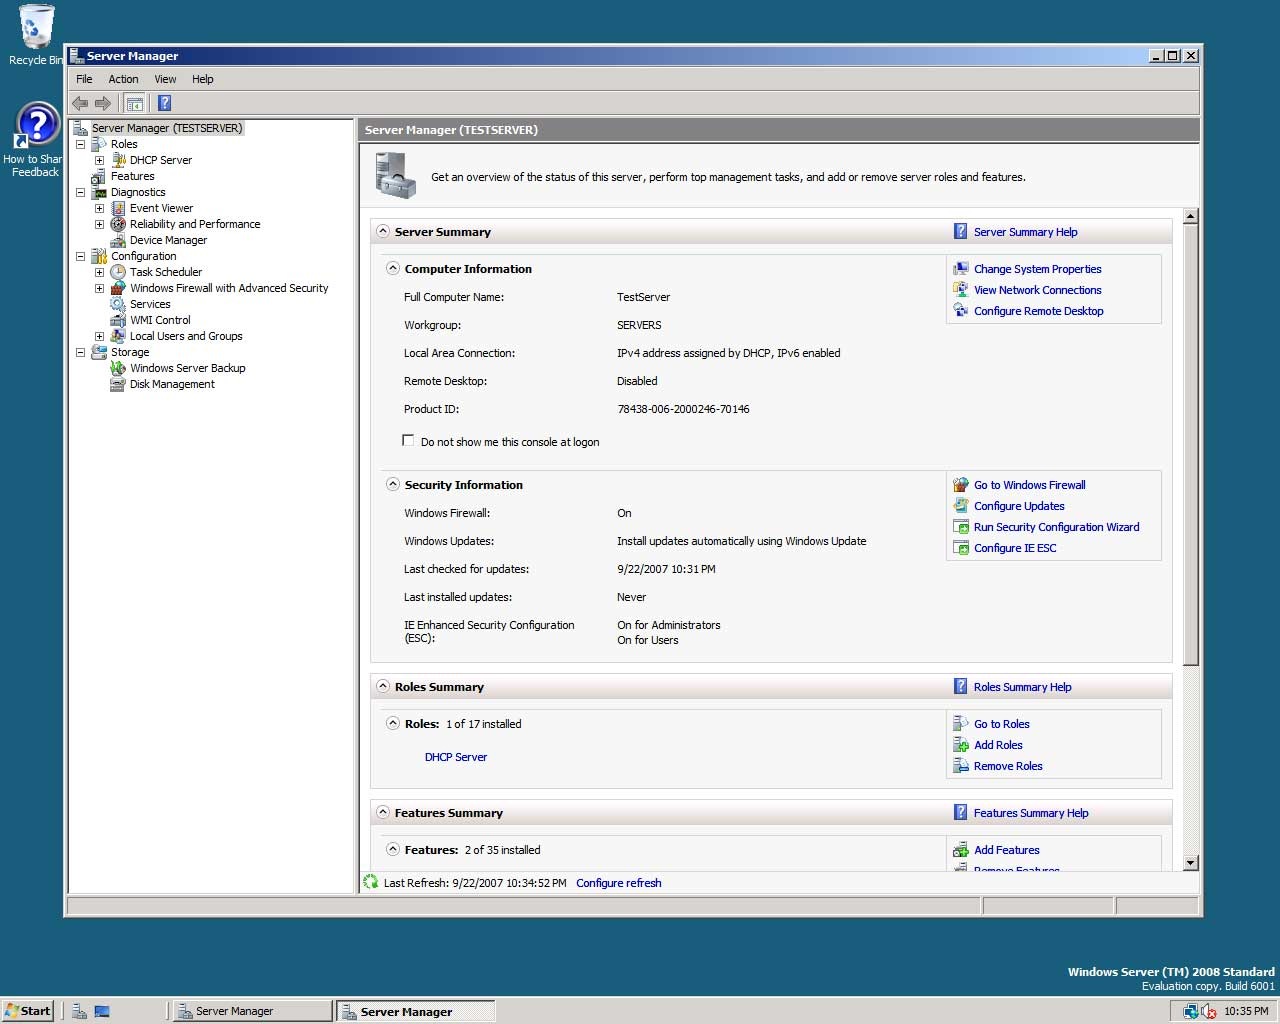Click the Server Summary Help icon
Viewport: 1280px width, 1024px height.
click(x=960, y=231)
